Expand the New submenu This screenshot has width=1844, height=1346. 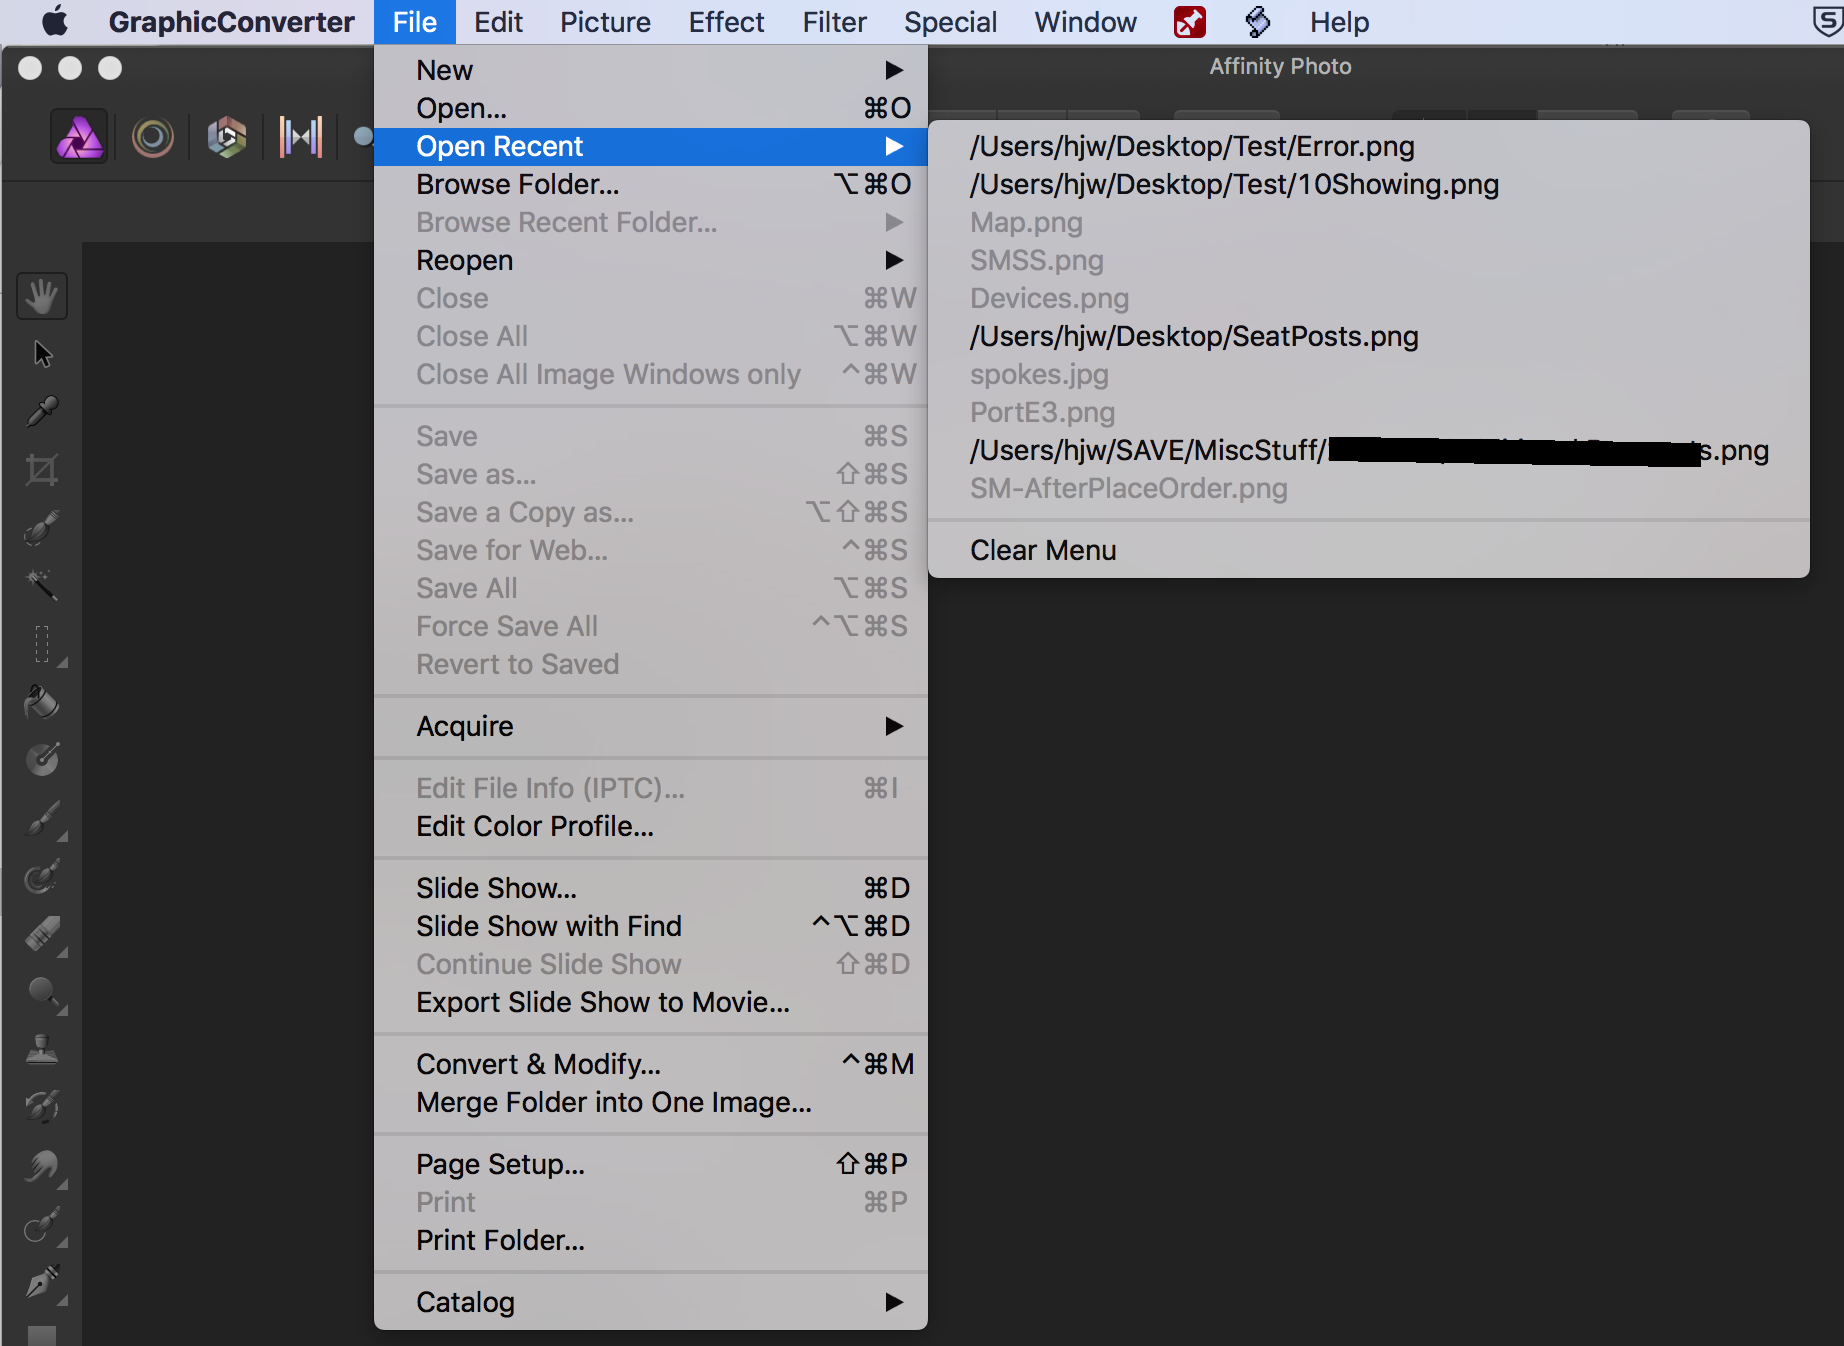coord(650,70)
